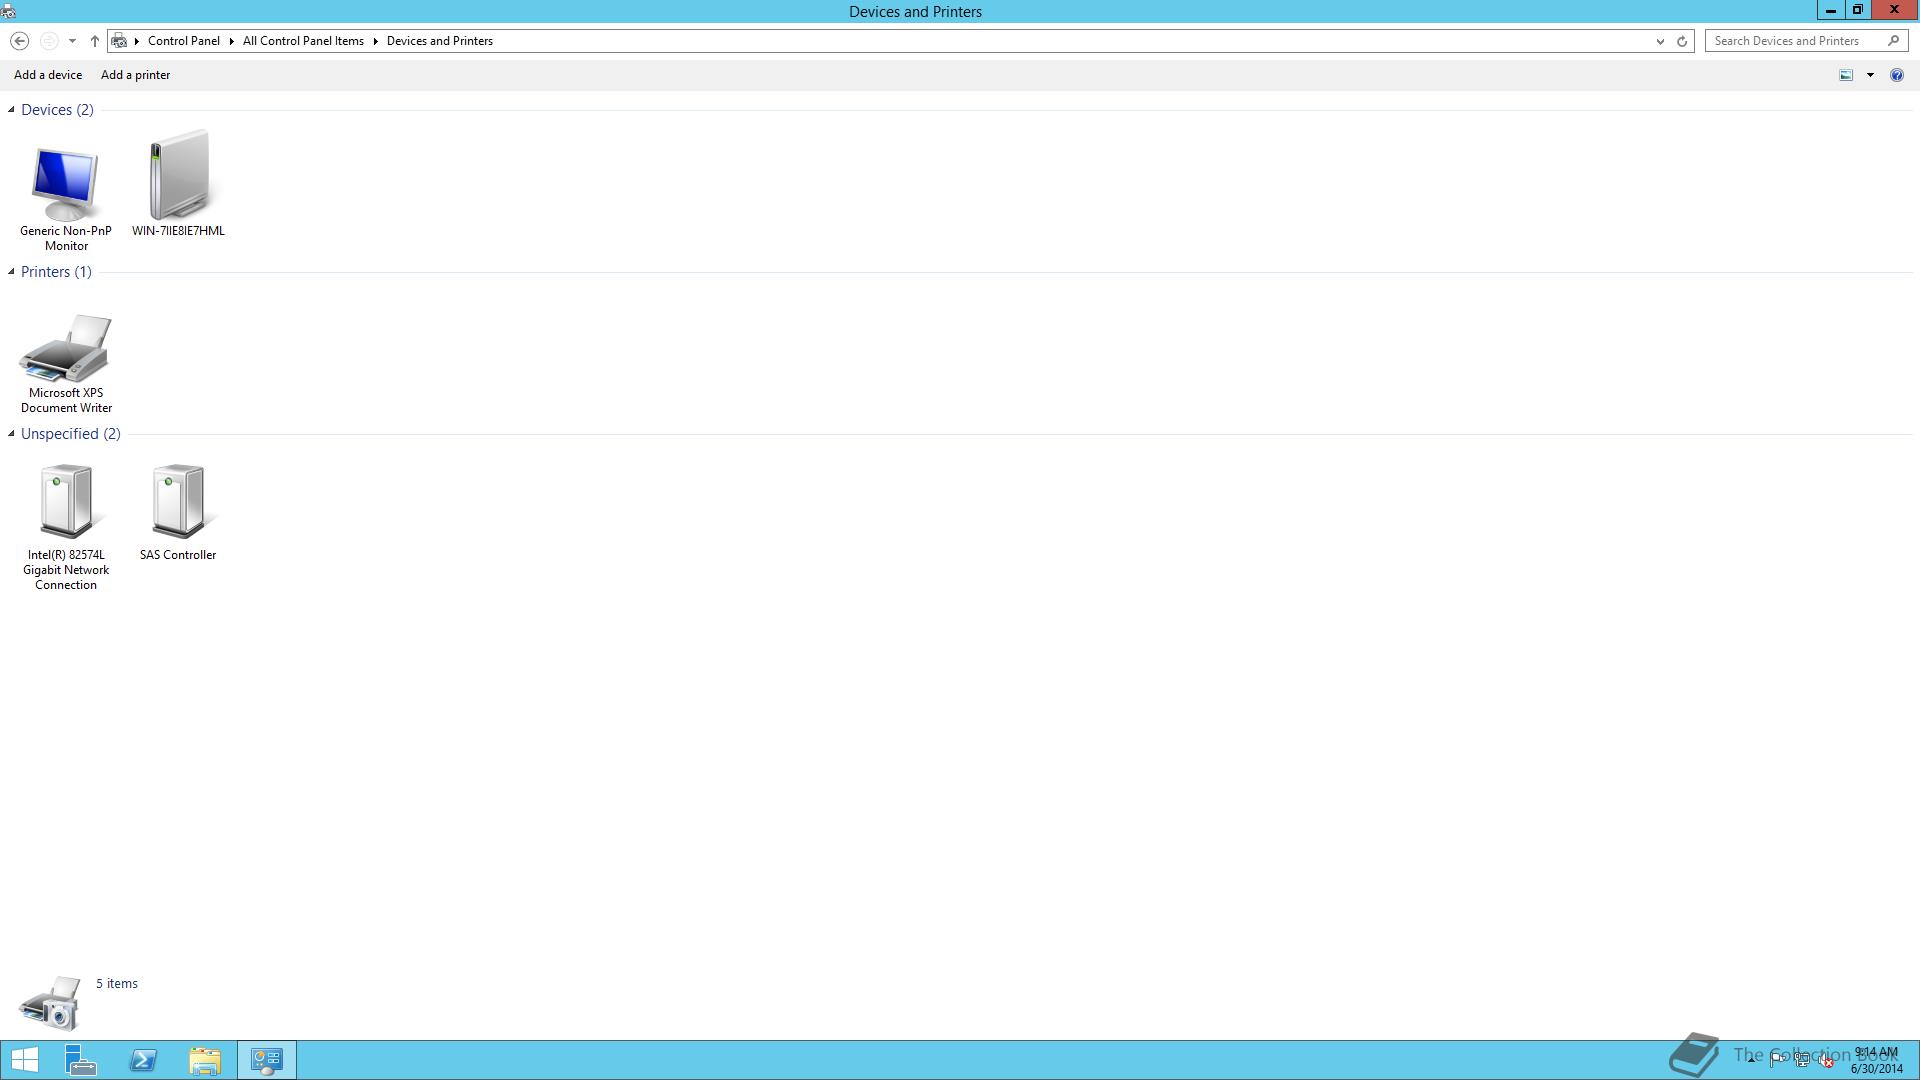1920x1080 pixels.
Task: Launch Windows PowerShell from the taskbar
Action: click(x=143, y=1060)
